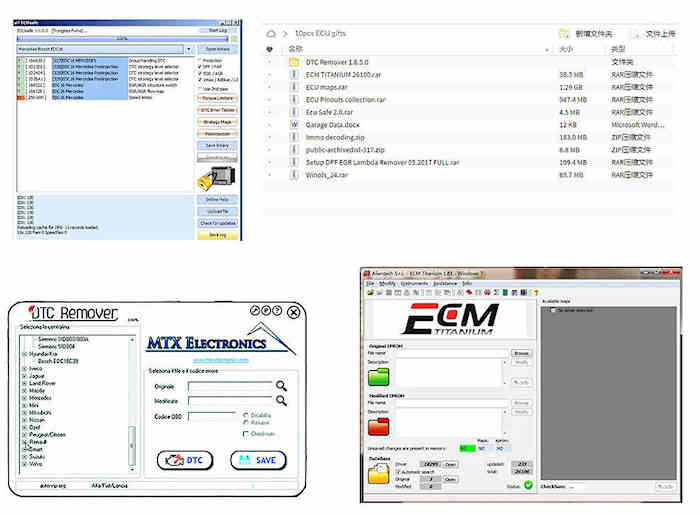Click the Originale file path input field
This screenshot has width=700, height=516.
pyautogui.click(x=230, y=387)
